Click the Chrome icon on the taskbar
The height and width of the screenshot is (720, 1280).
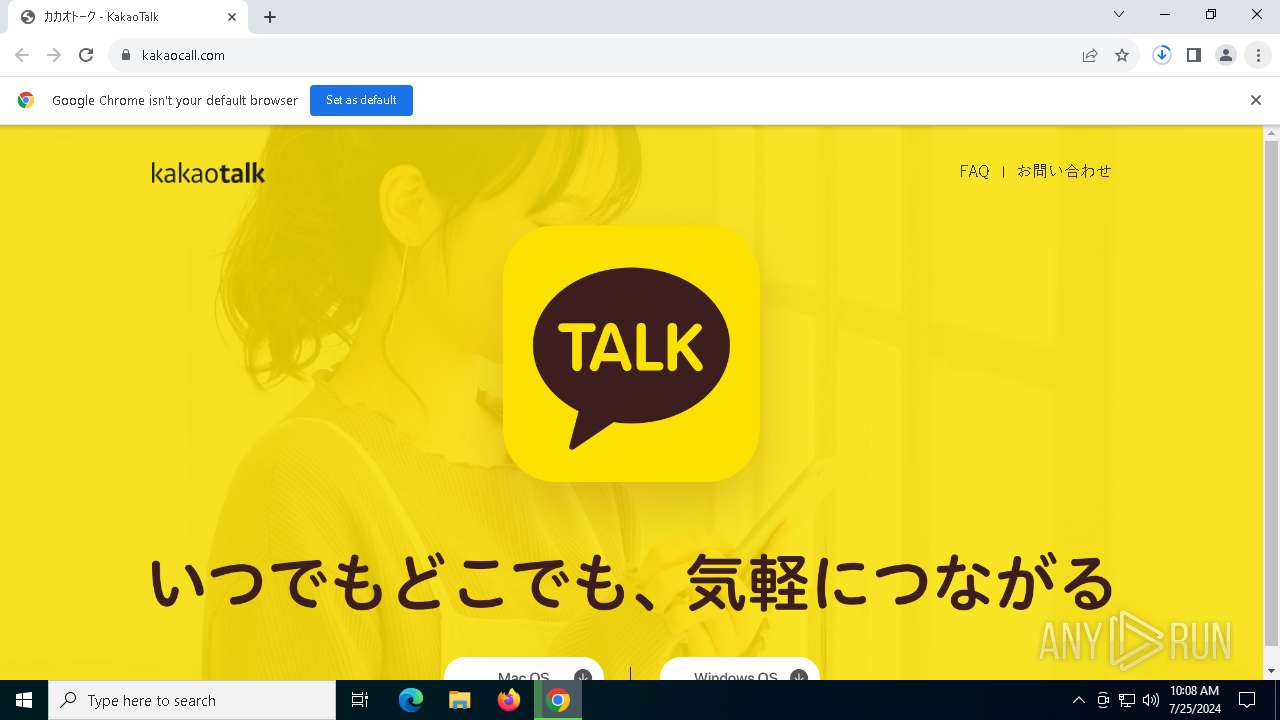tap(558, 700)
